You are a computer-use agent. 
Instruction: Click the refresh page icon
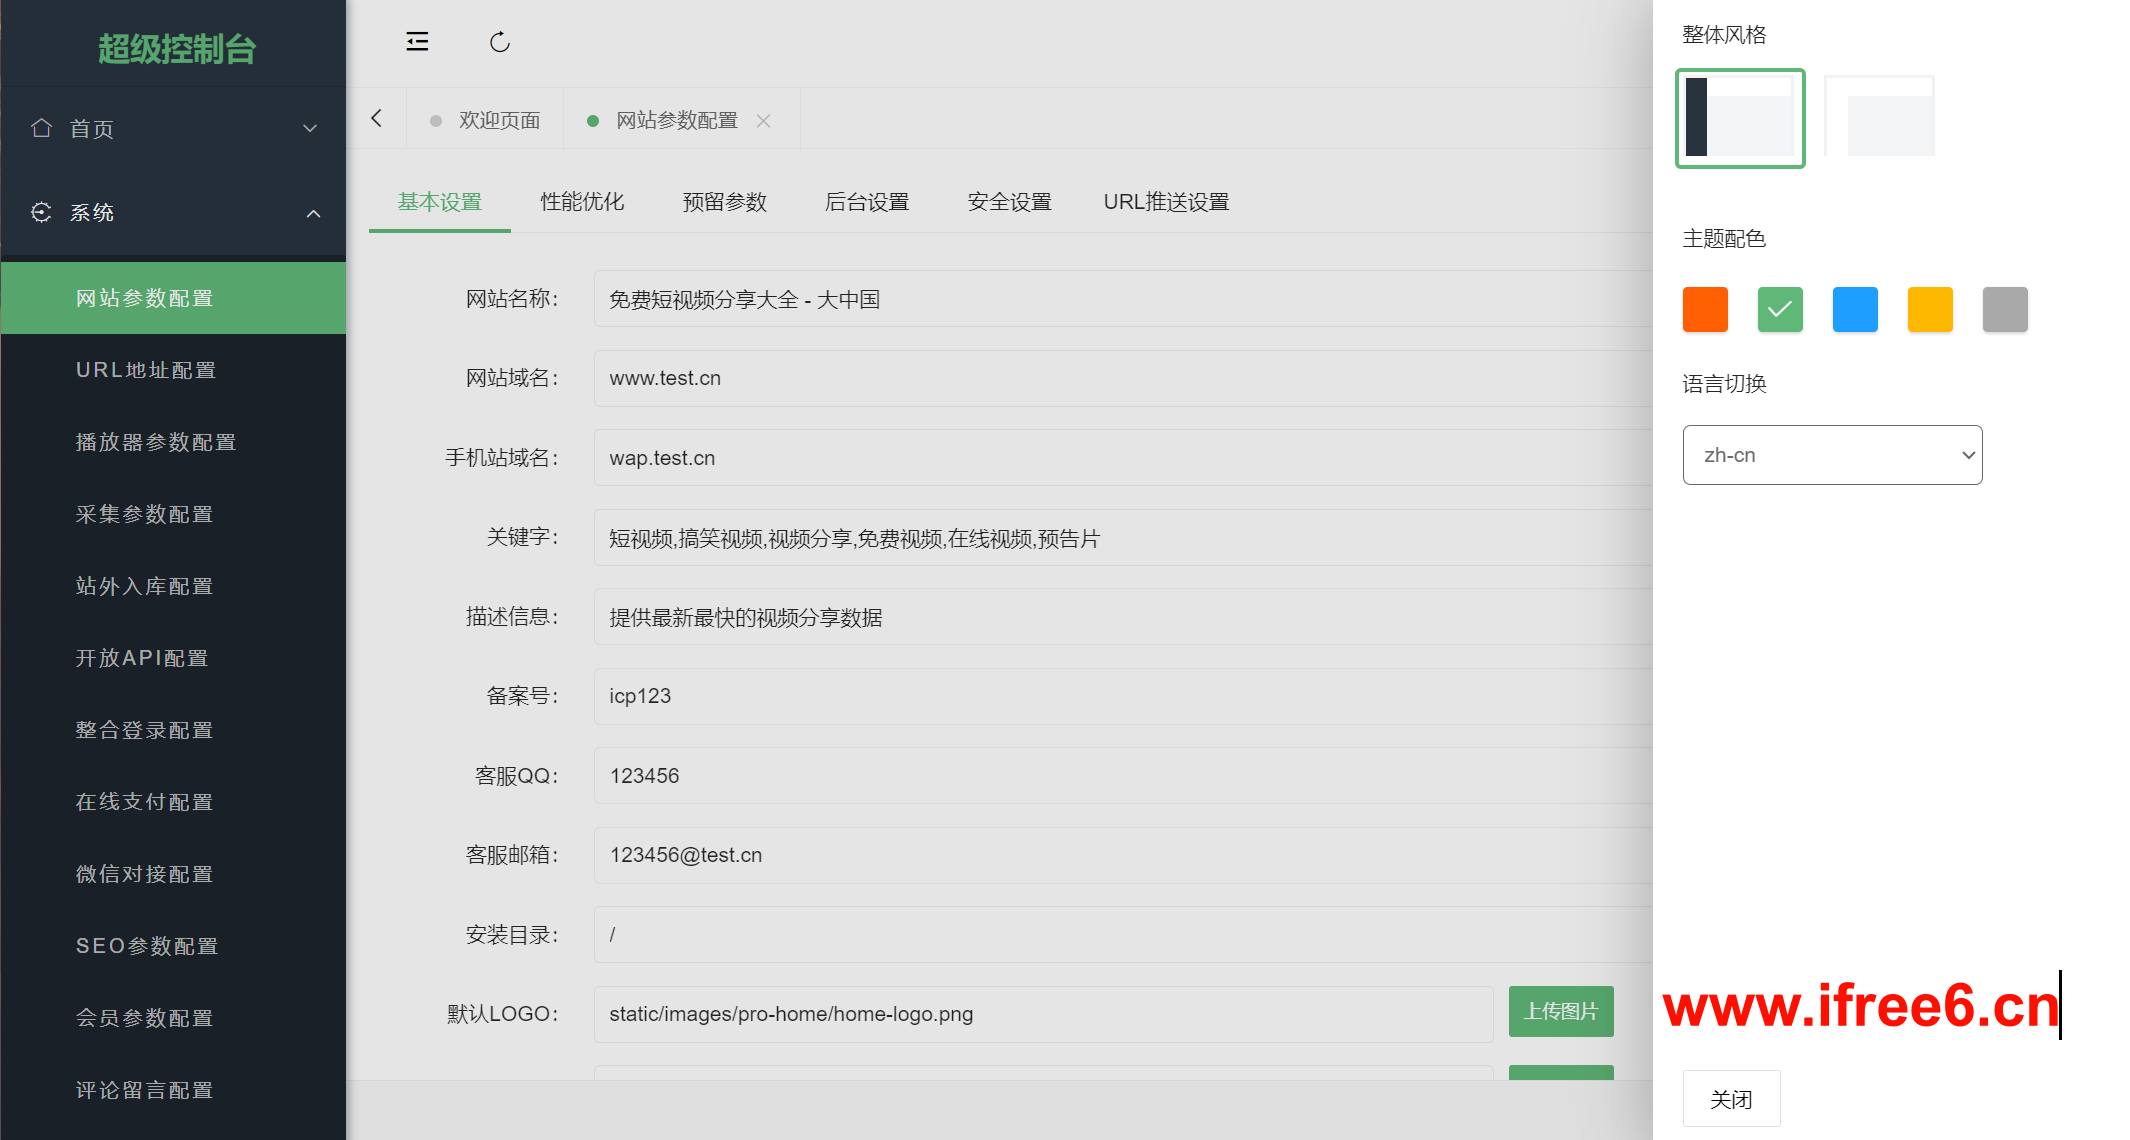pyautogui.click(x=500, y=42)
